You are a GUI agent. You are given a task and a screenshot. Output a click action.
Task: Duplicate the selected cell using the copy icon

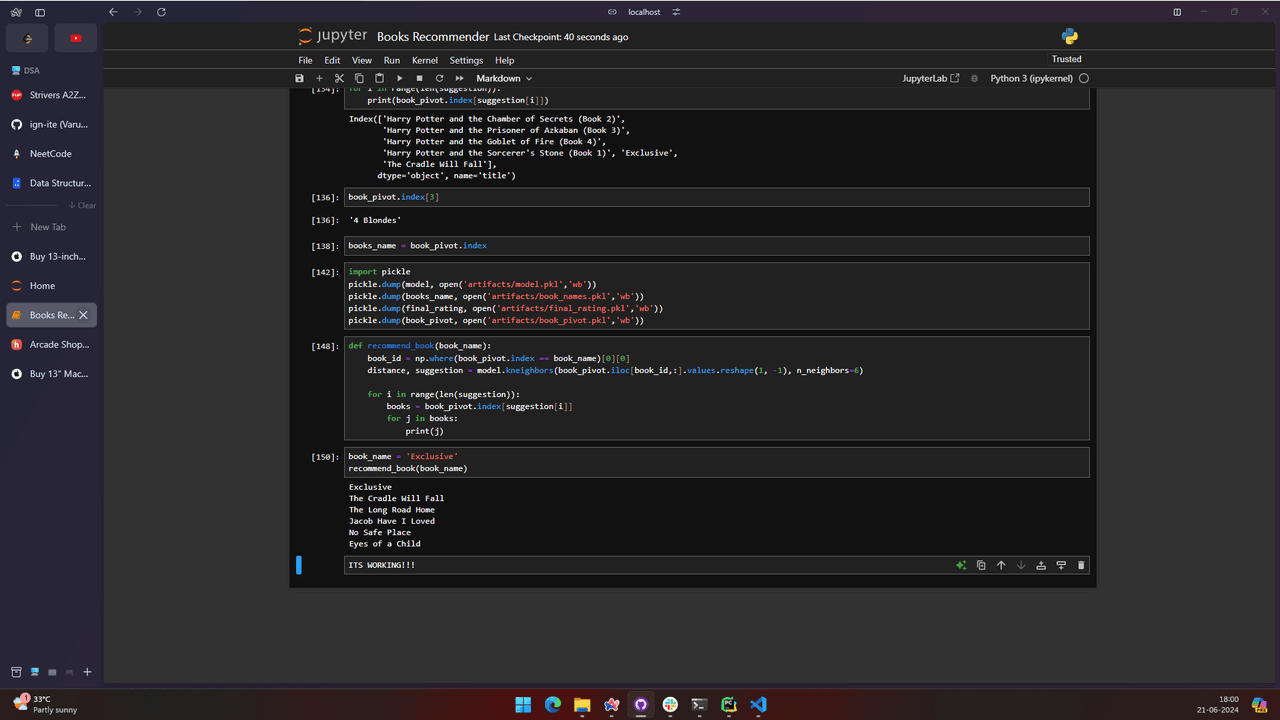coord(981,566)
